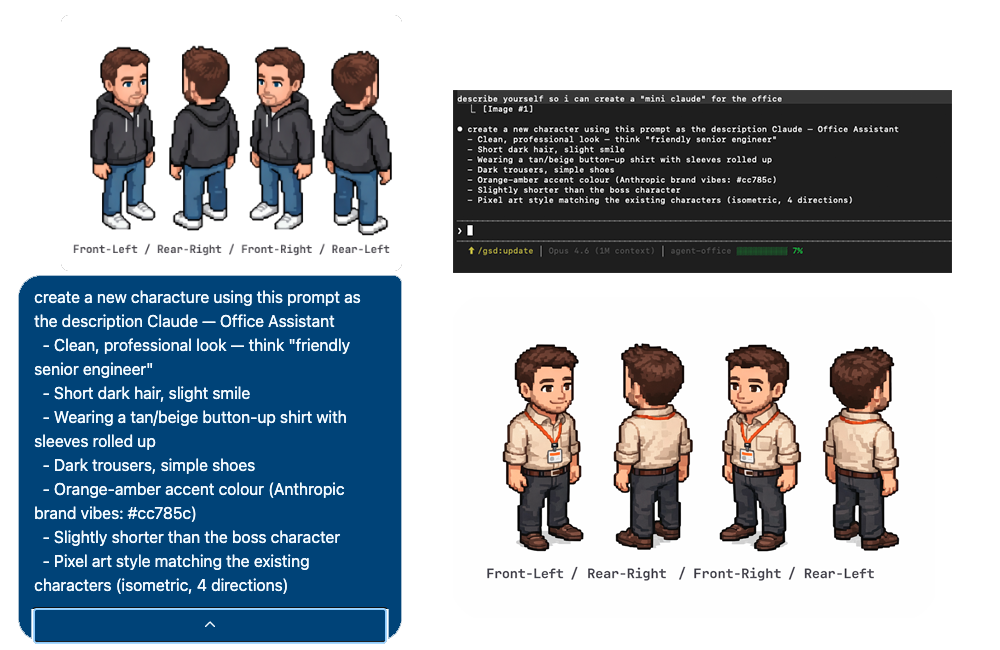Screen dimensions: 1000x650
Task: Click blue box text 'brand vibes: #cc785c)'
Action: (115, 513)
